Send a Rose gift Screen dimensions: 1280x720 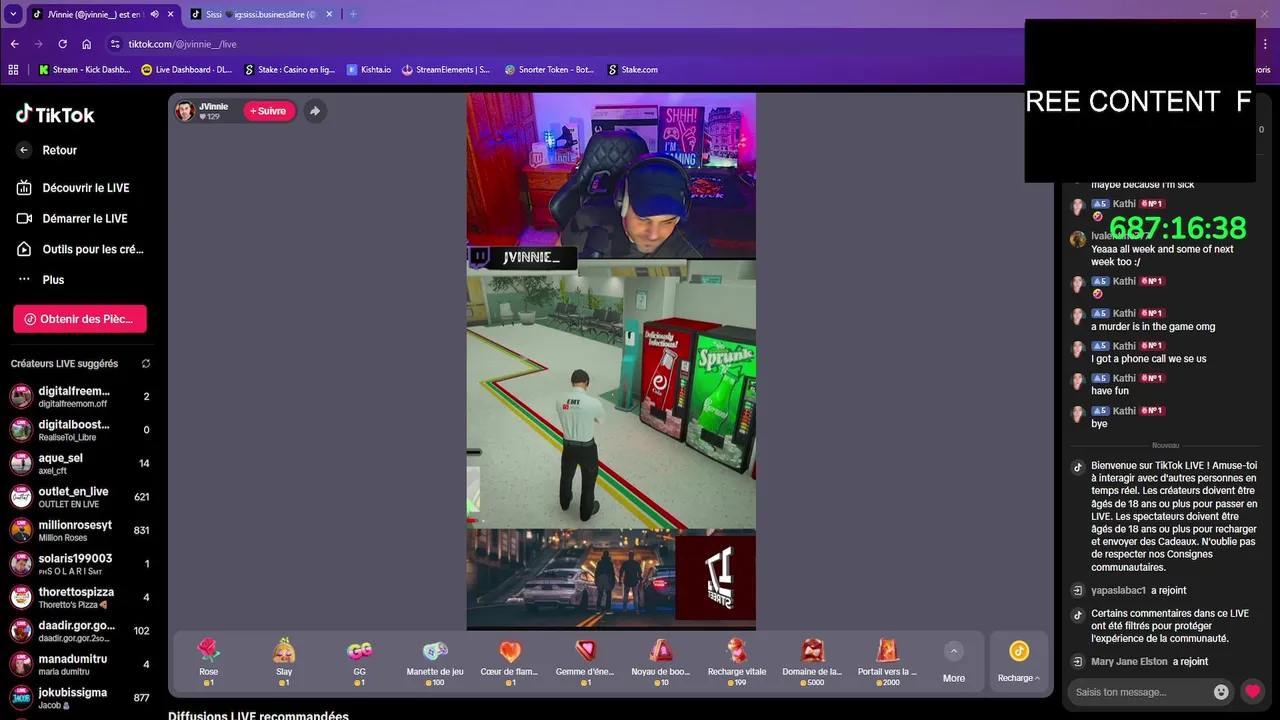coord(208,662)
